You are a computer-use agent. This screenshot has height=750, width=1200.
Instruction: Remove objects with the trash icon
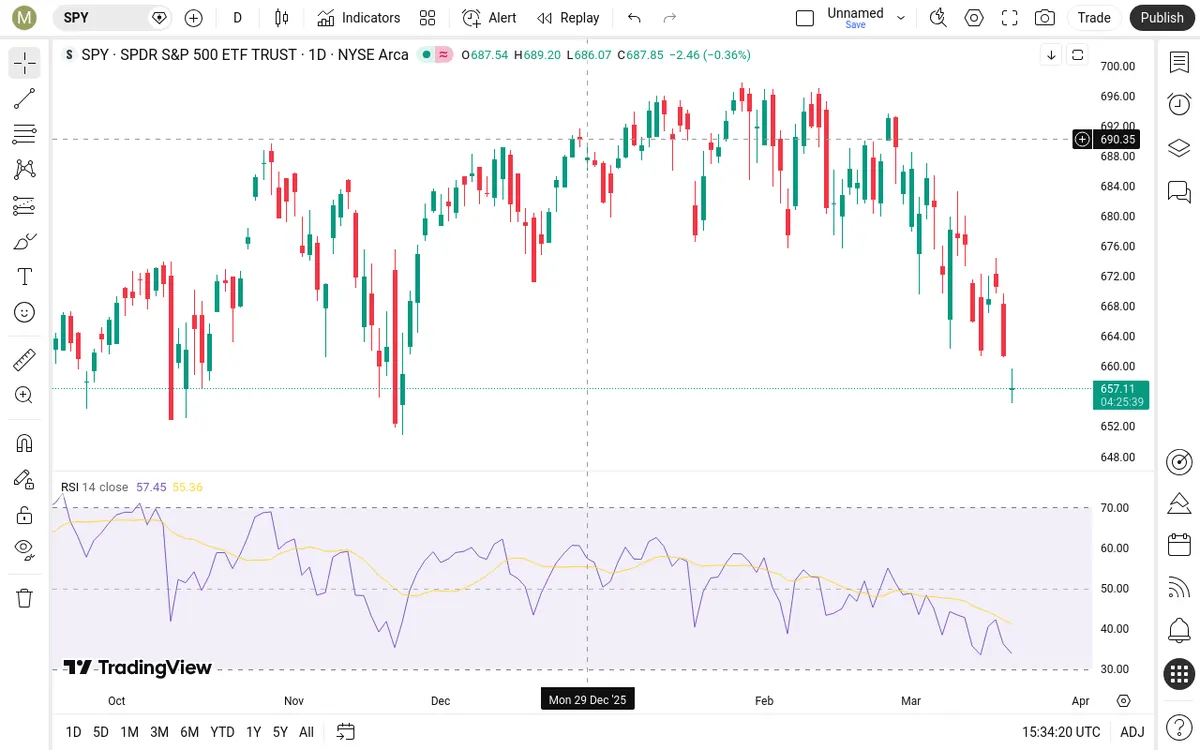[25, 598]
